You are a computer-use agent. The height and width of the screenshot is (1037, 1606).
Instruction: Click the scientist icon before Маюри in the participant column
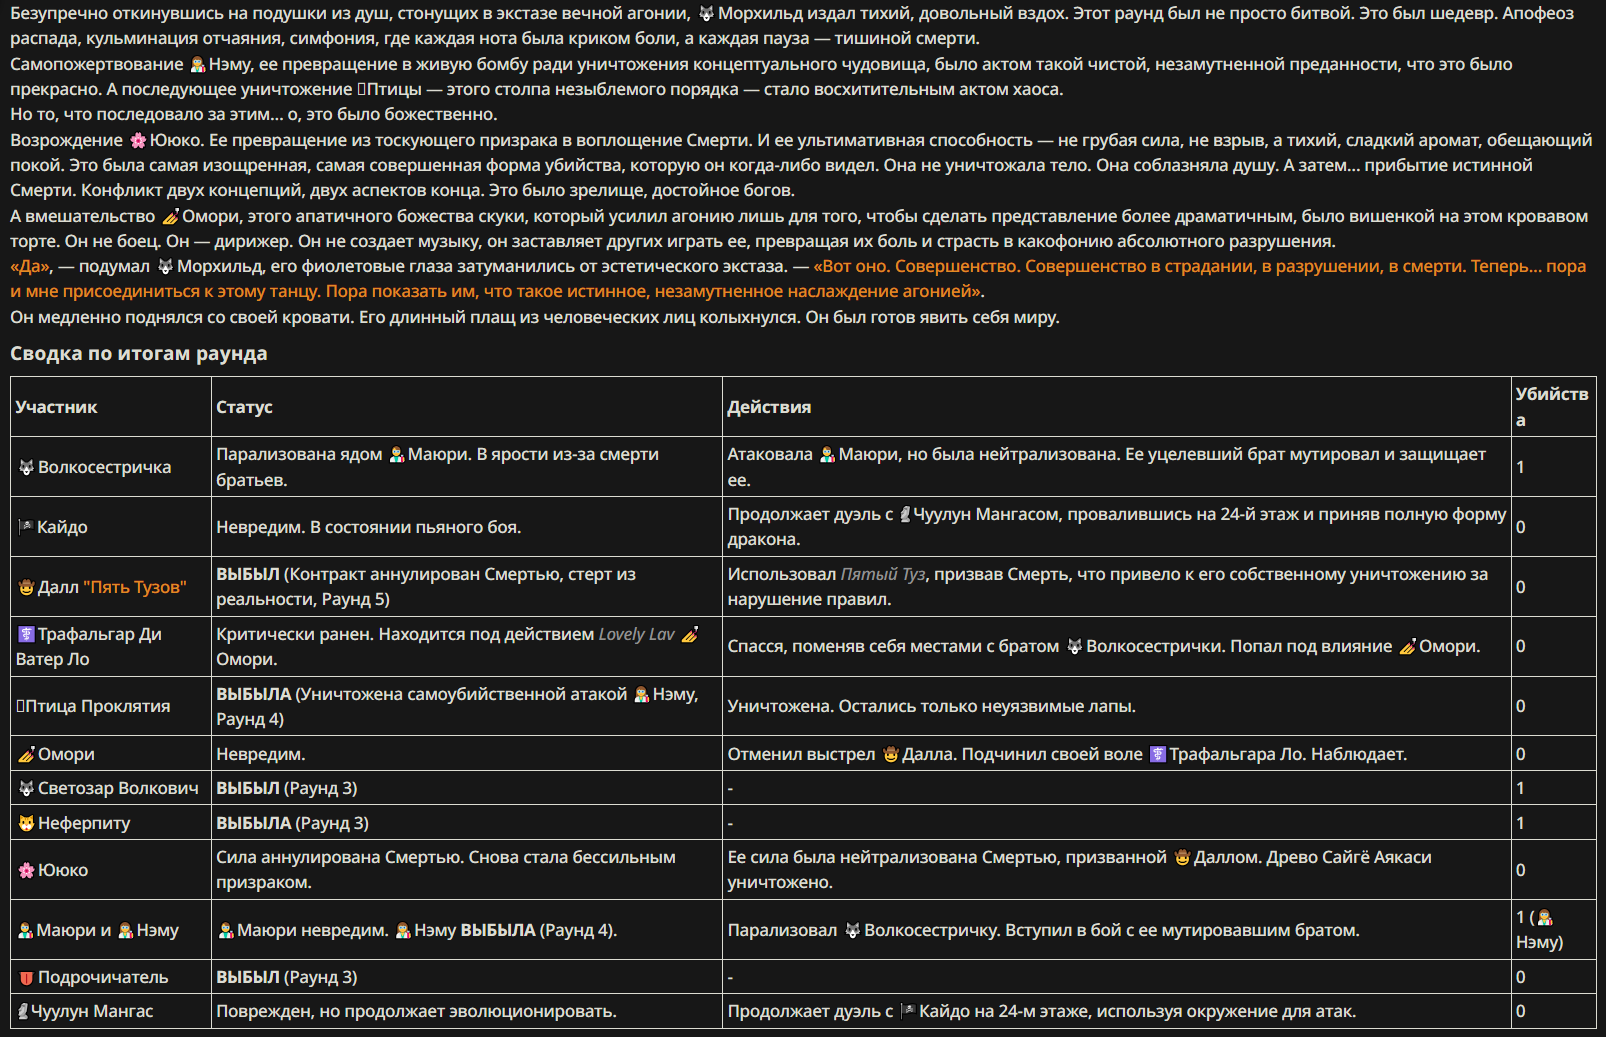(x=25, y=930)
